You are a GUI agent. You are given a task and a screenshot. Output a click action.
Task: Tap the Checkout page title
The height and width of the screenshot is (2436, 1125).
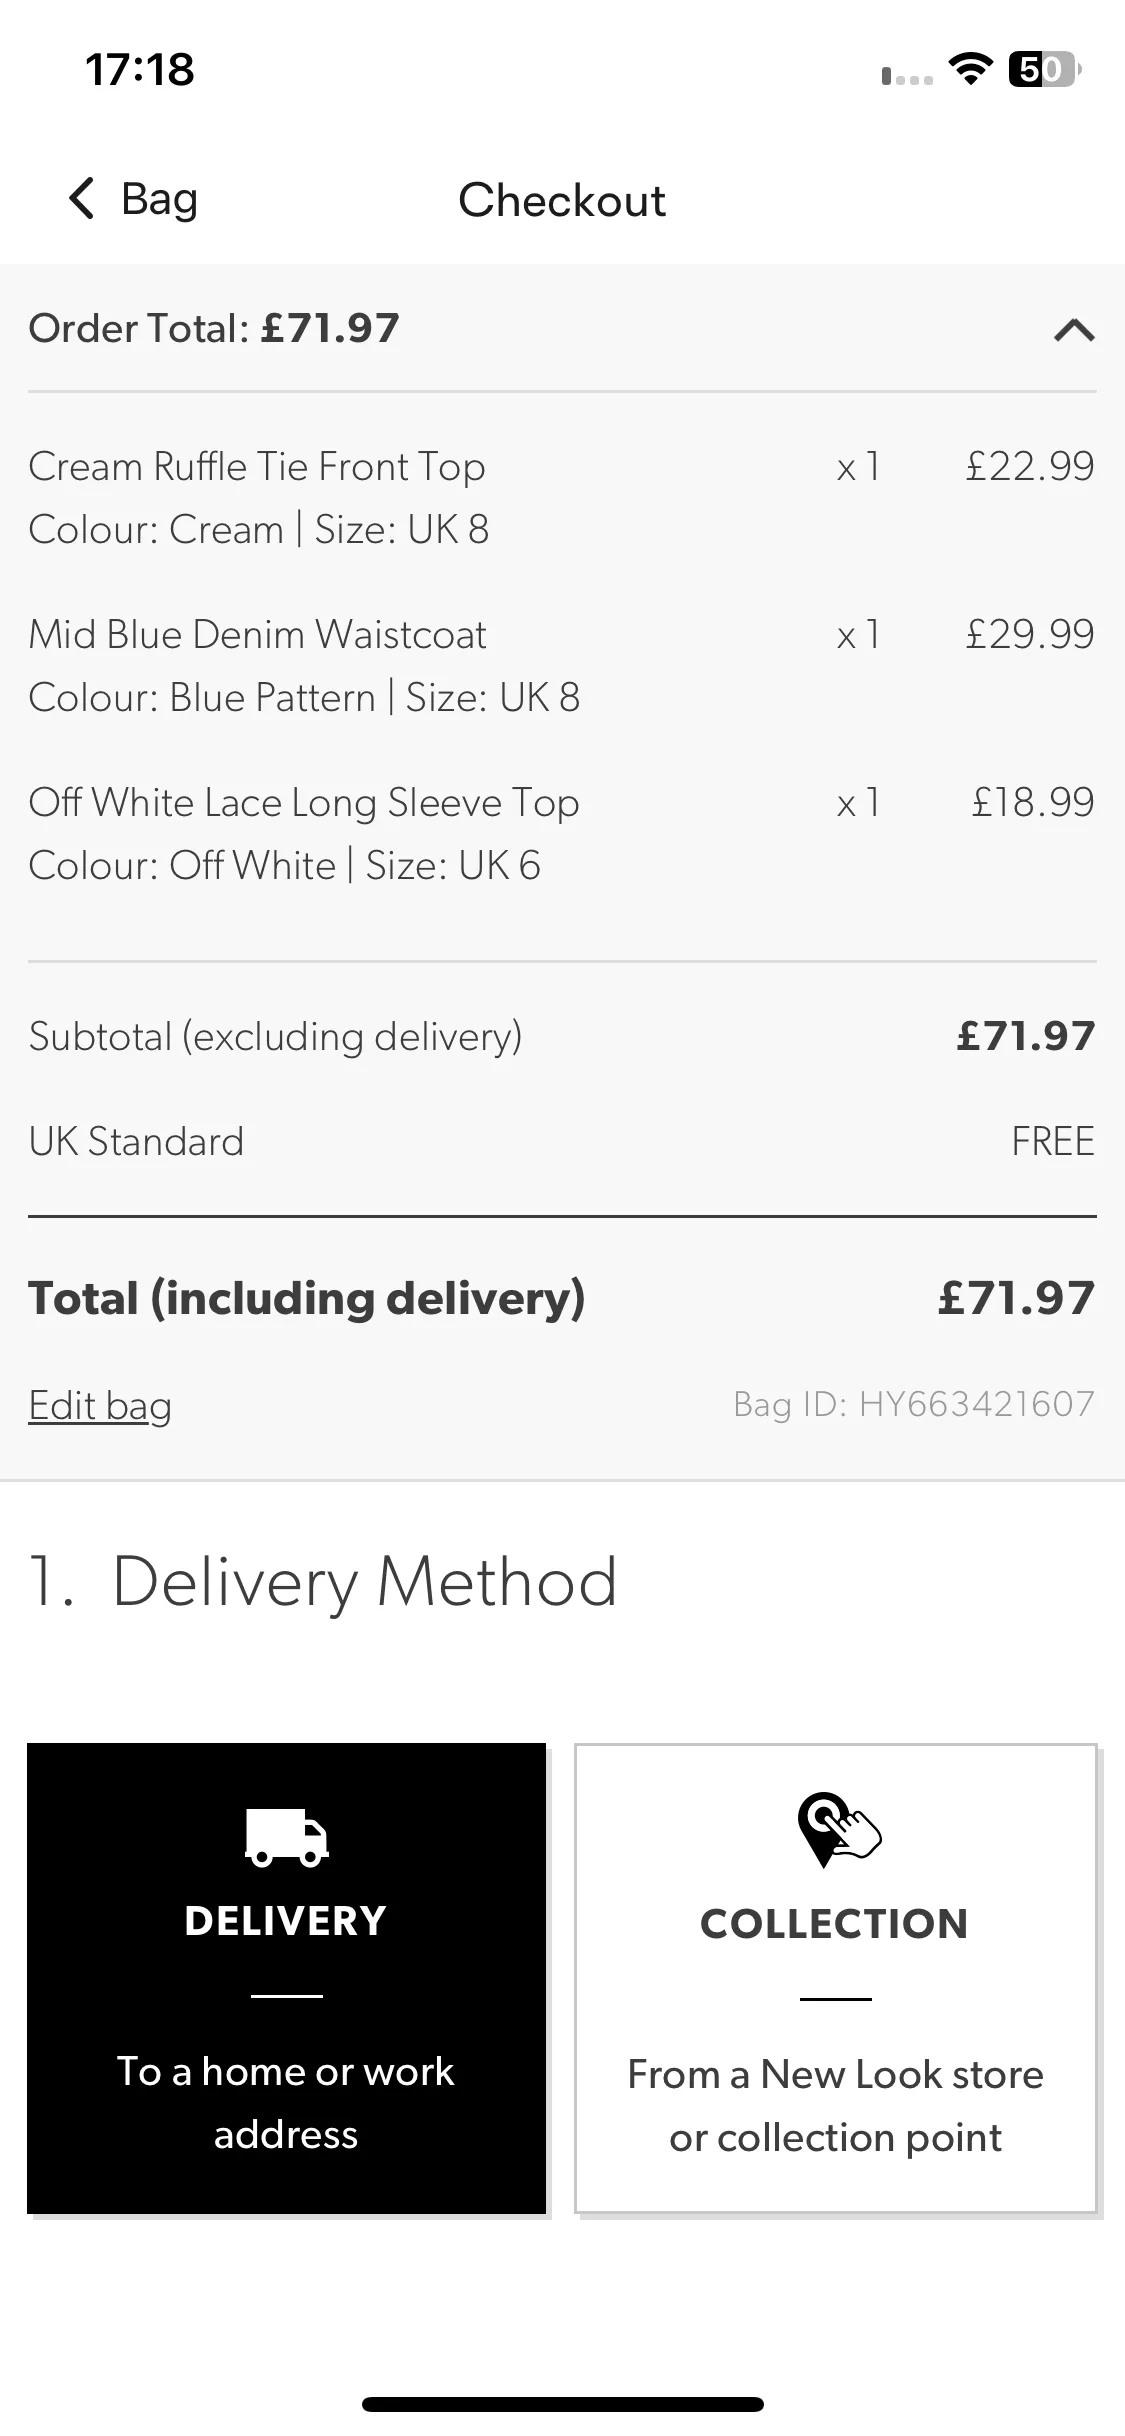point(562,200)
